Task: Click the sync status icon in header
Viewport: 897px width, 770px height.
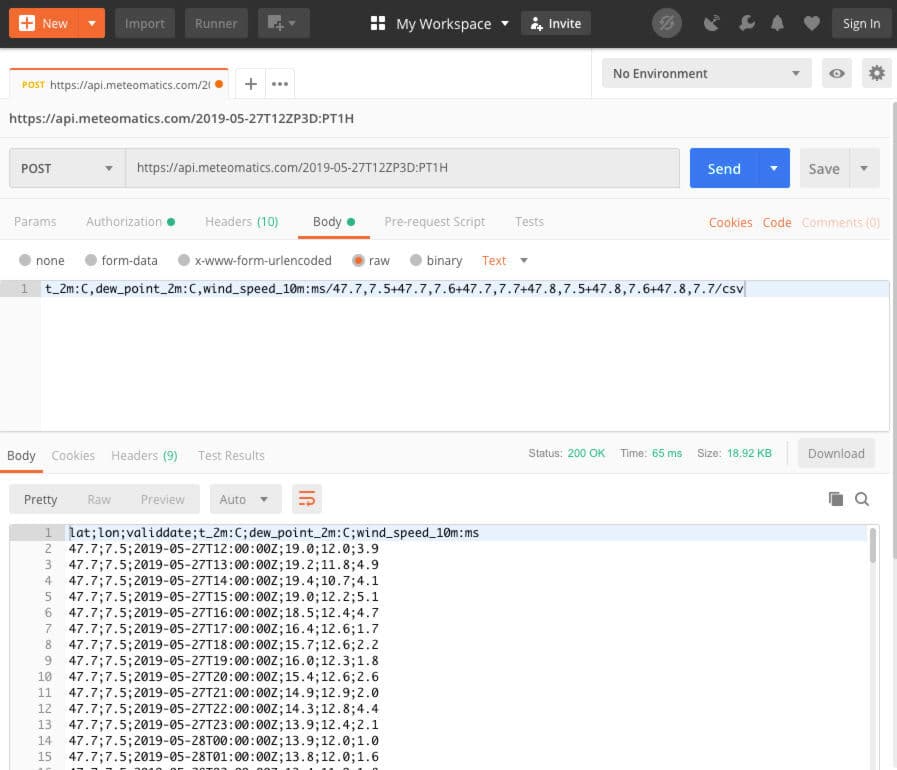Action: [667, 23]
